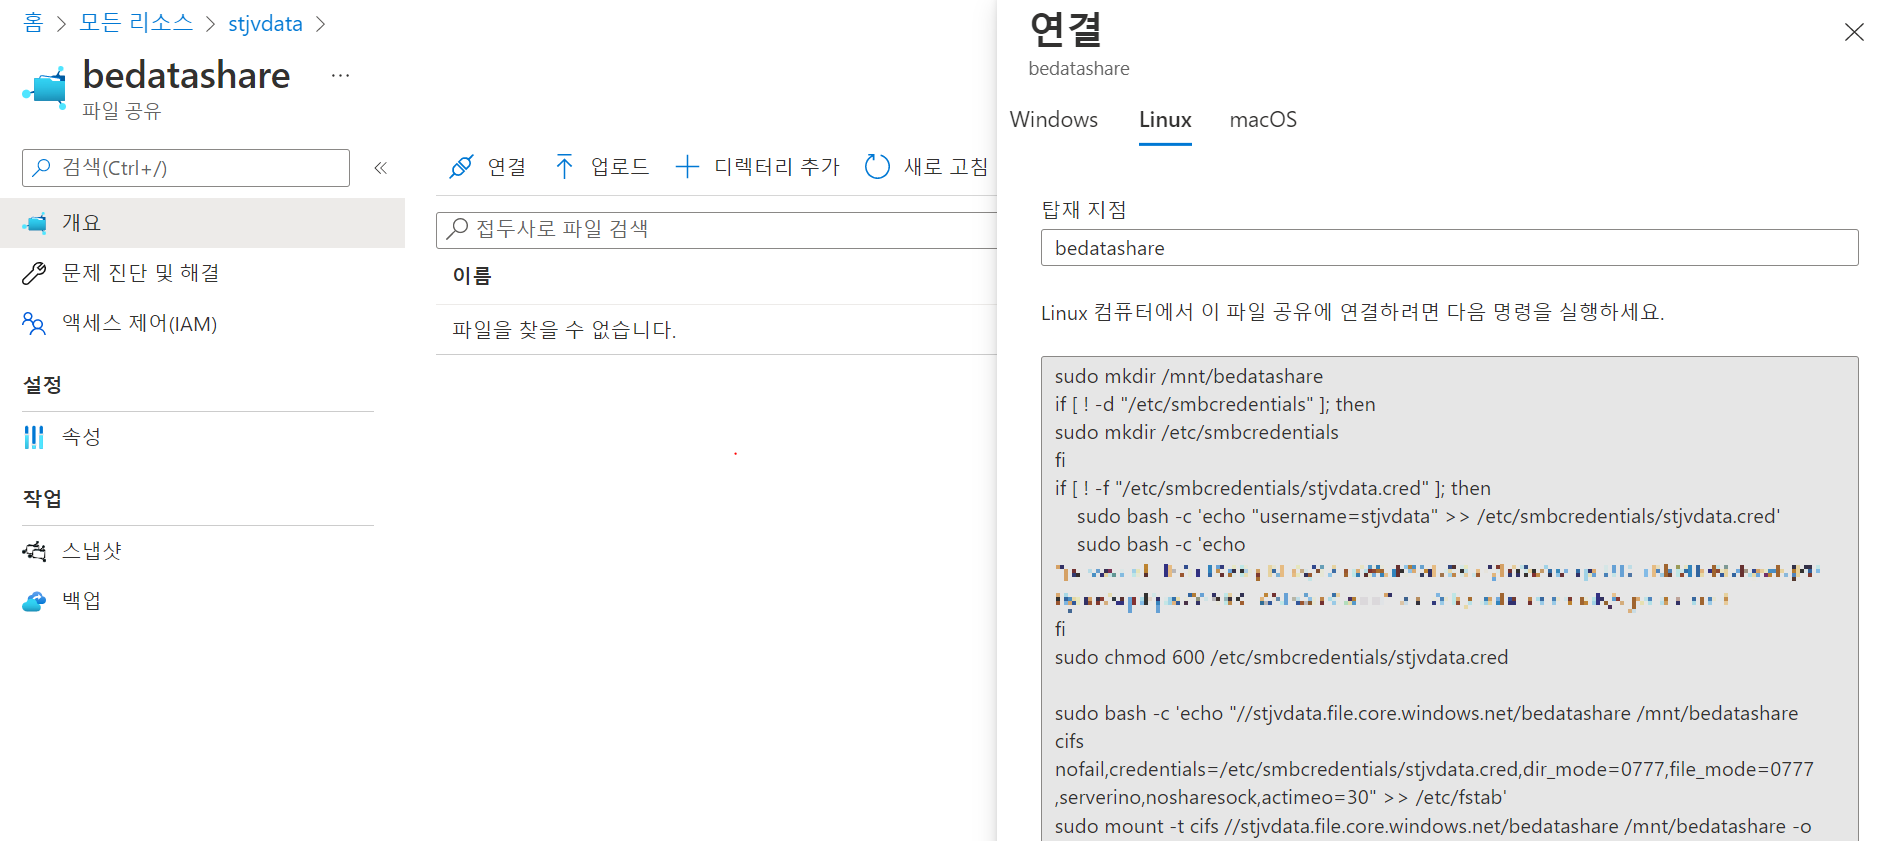Click the wrench icon for 문제 진단
The height and width of the screenshot is (841, 1880).
(x=34, y=273)
